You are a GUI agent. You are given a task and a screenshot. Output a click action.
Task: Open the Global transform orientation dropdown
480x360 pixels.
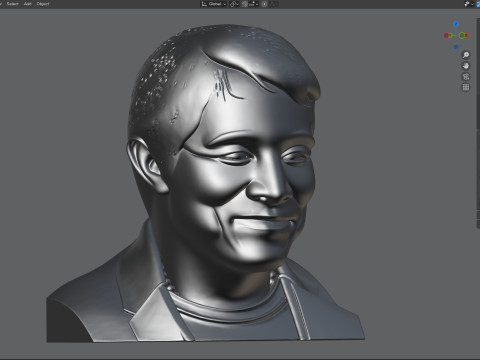[x=214, y=4]
